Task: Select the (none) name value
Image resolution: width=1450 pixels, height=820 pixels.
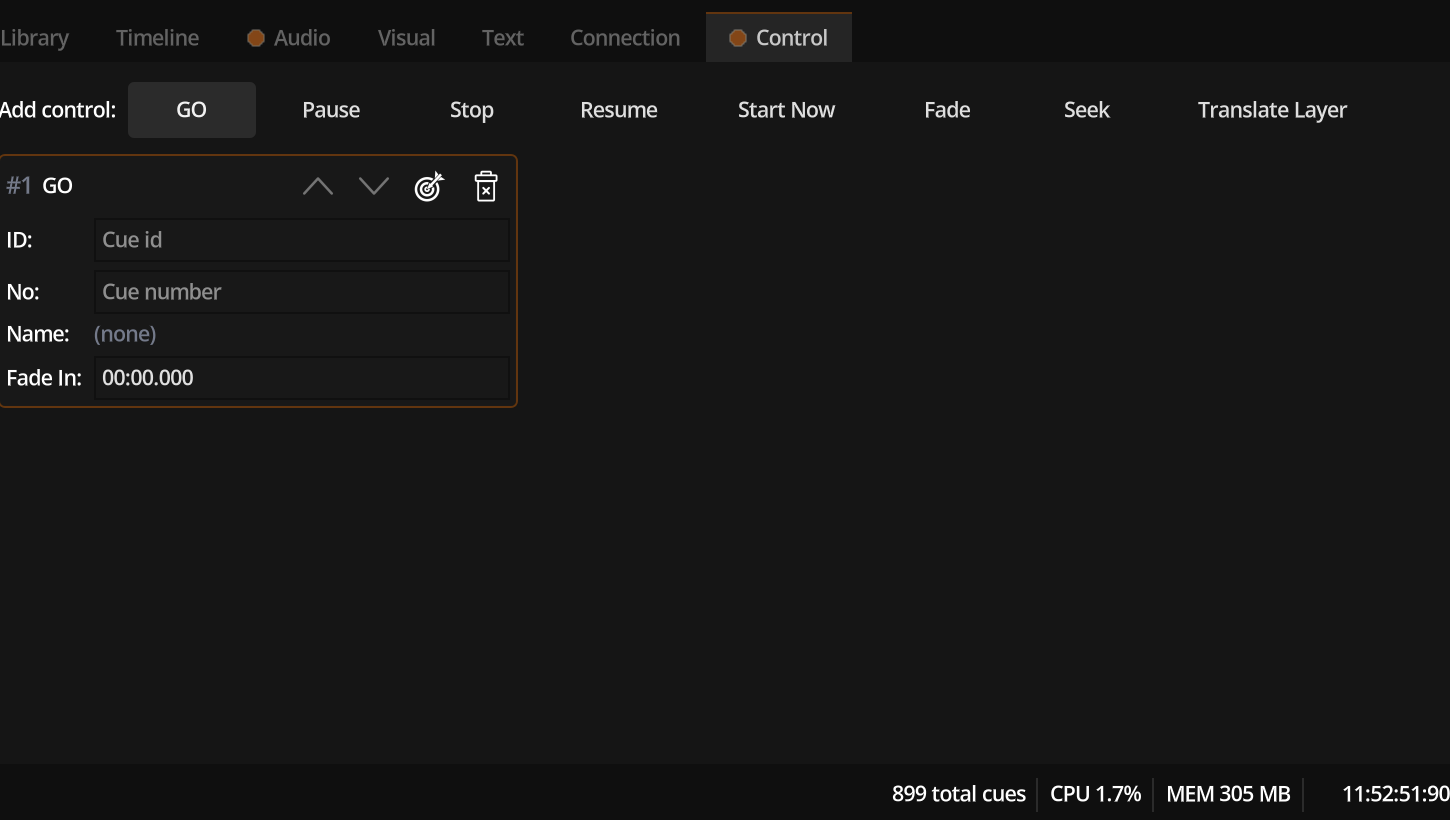Action: (125, 334)
